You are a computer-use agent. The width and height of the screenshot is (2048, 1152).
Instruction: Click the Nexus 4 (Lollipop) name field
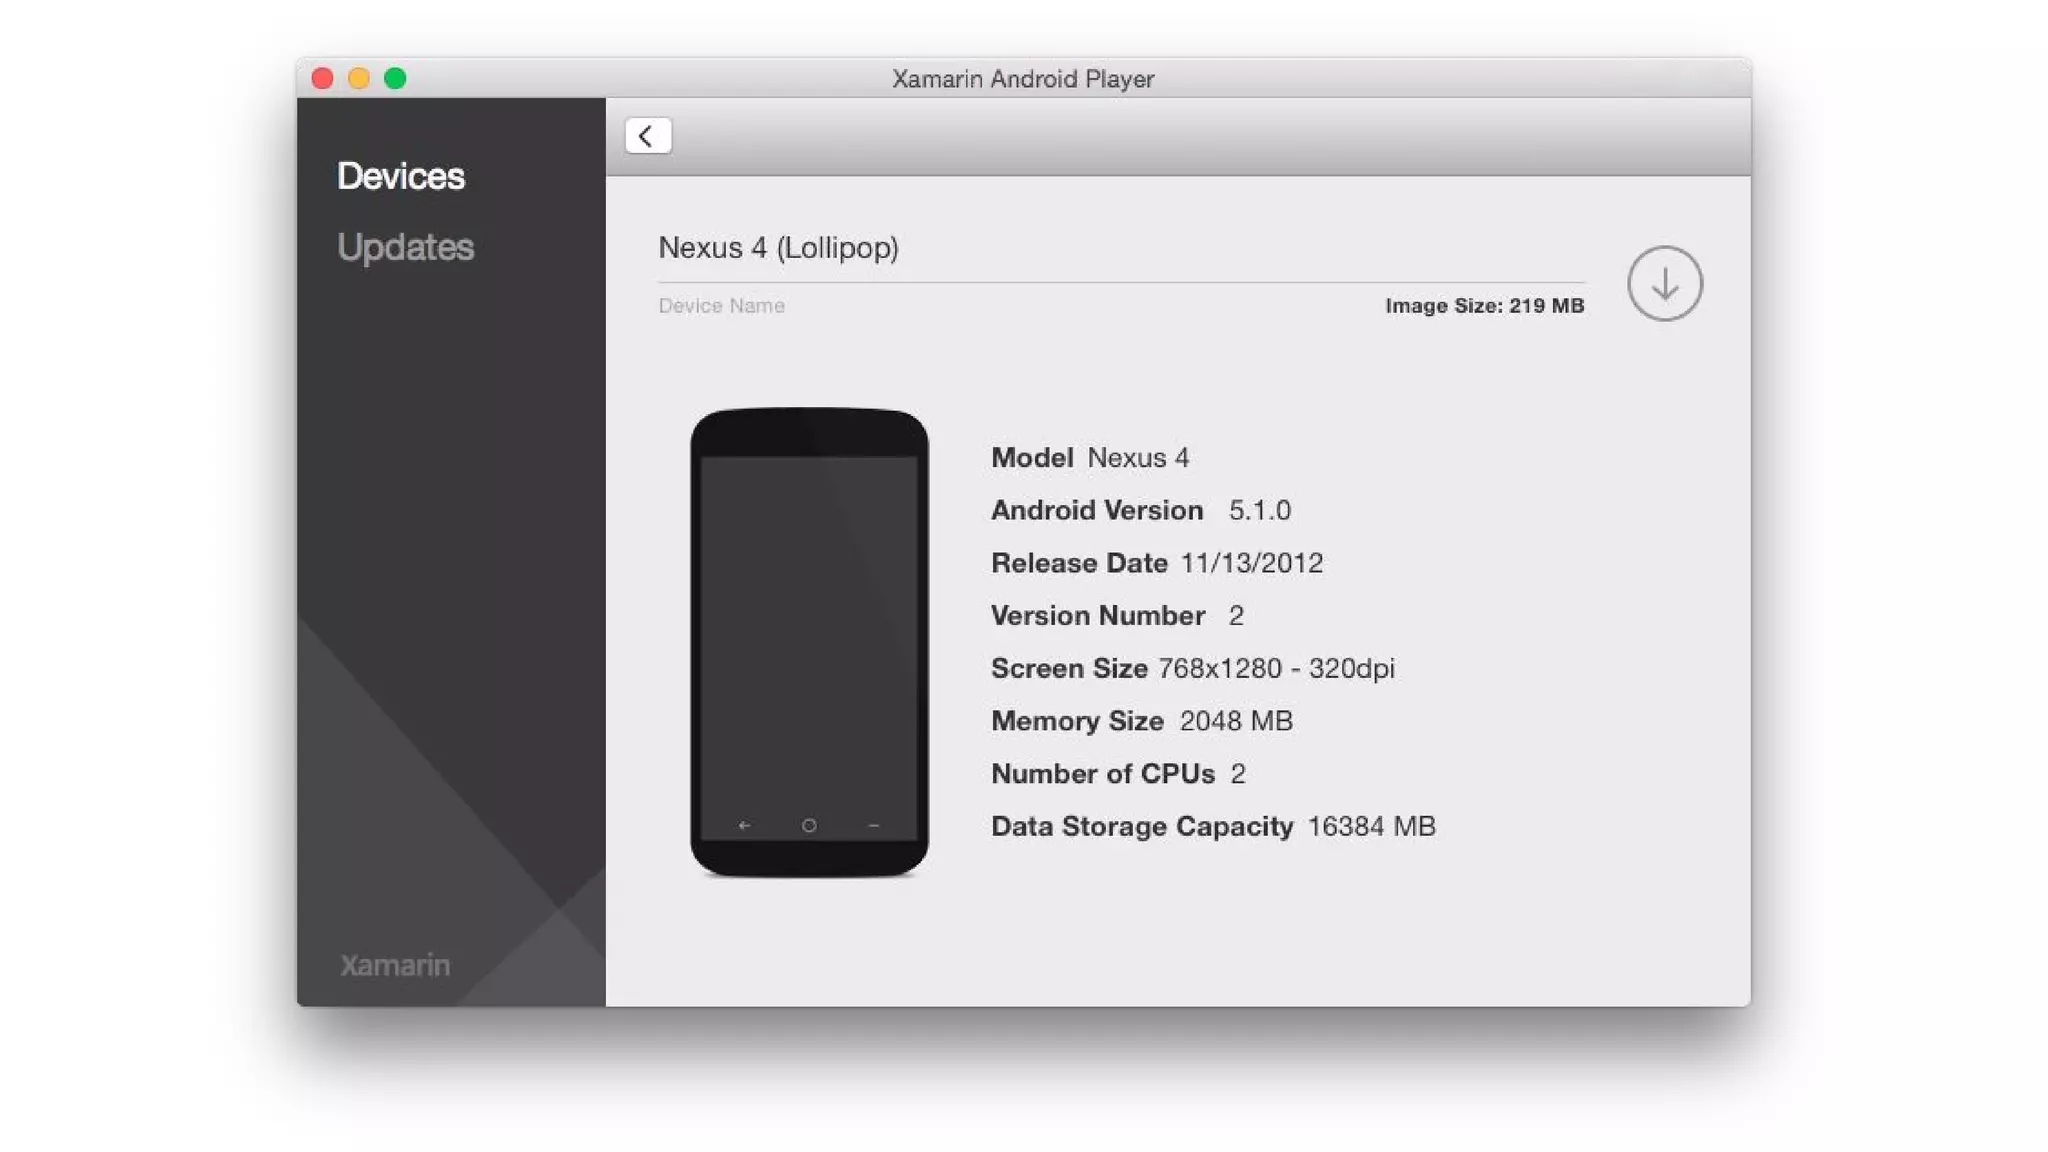(778, 248)
